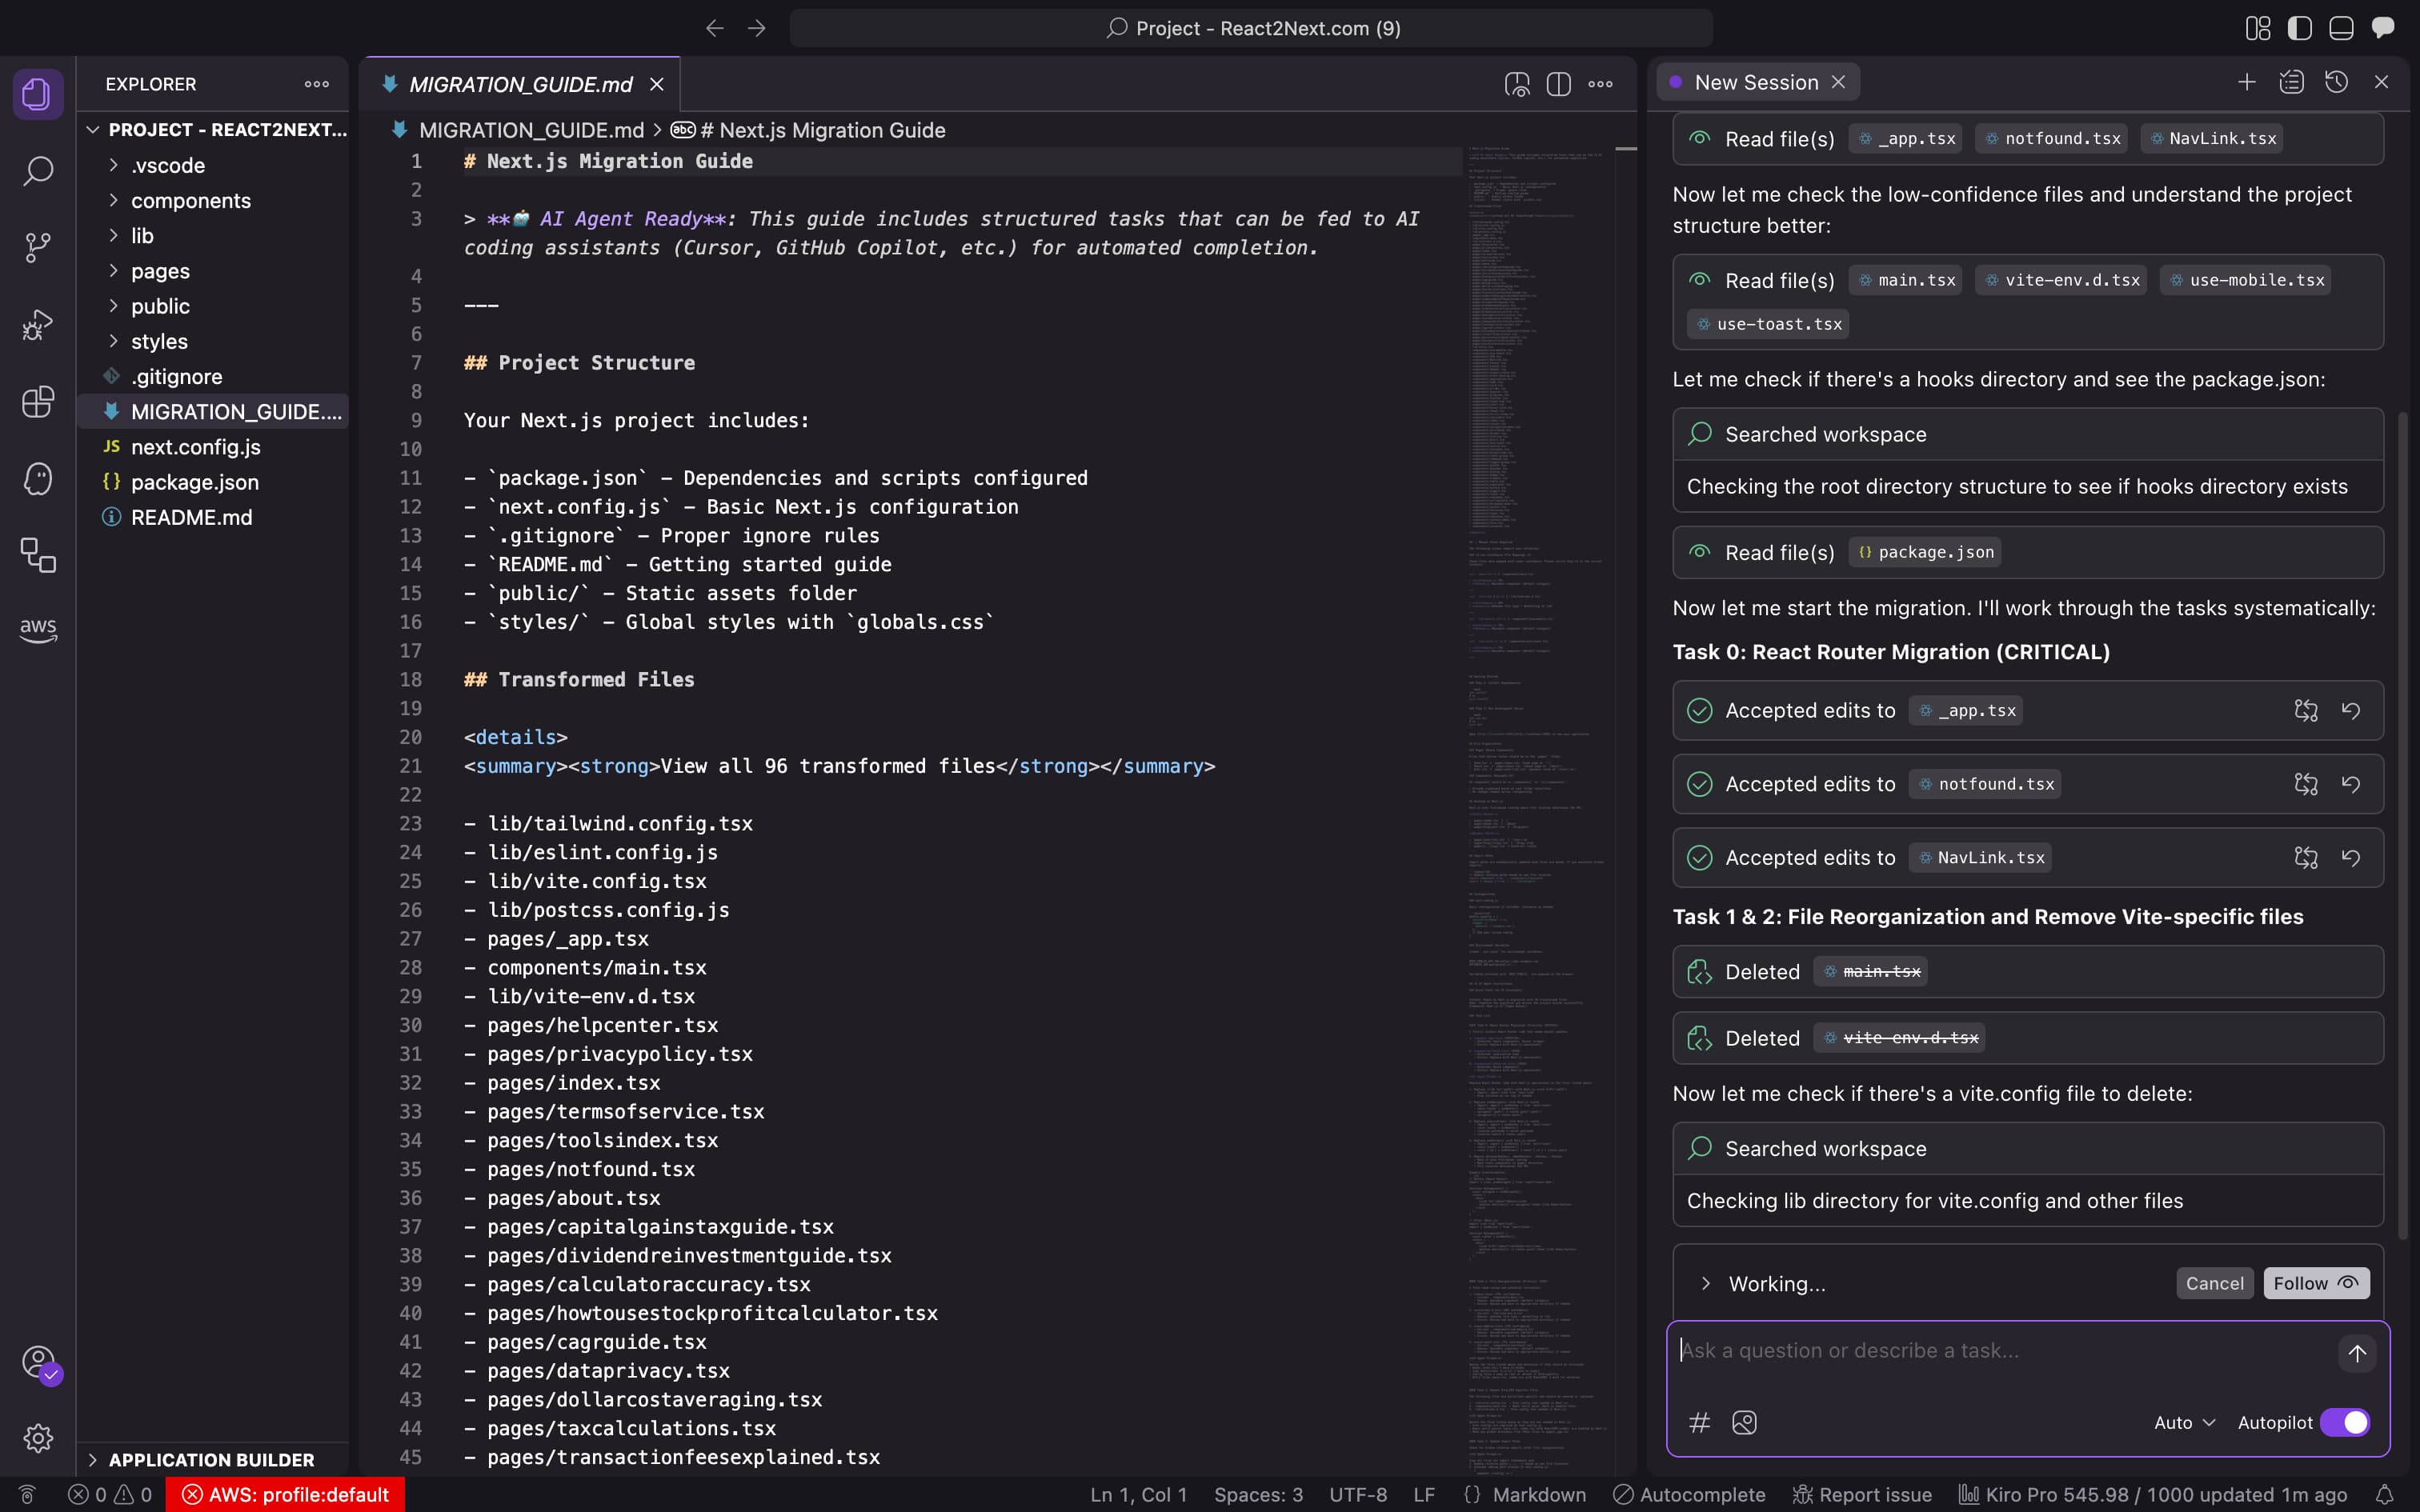
Task: Open the Extensions view
Action: tap(38, 402)
